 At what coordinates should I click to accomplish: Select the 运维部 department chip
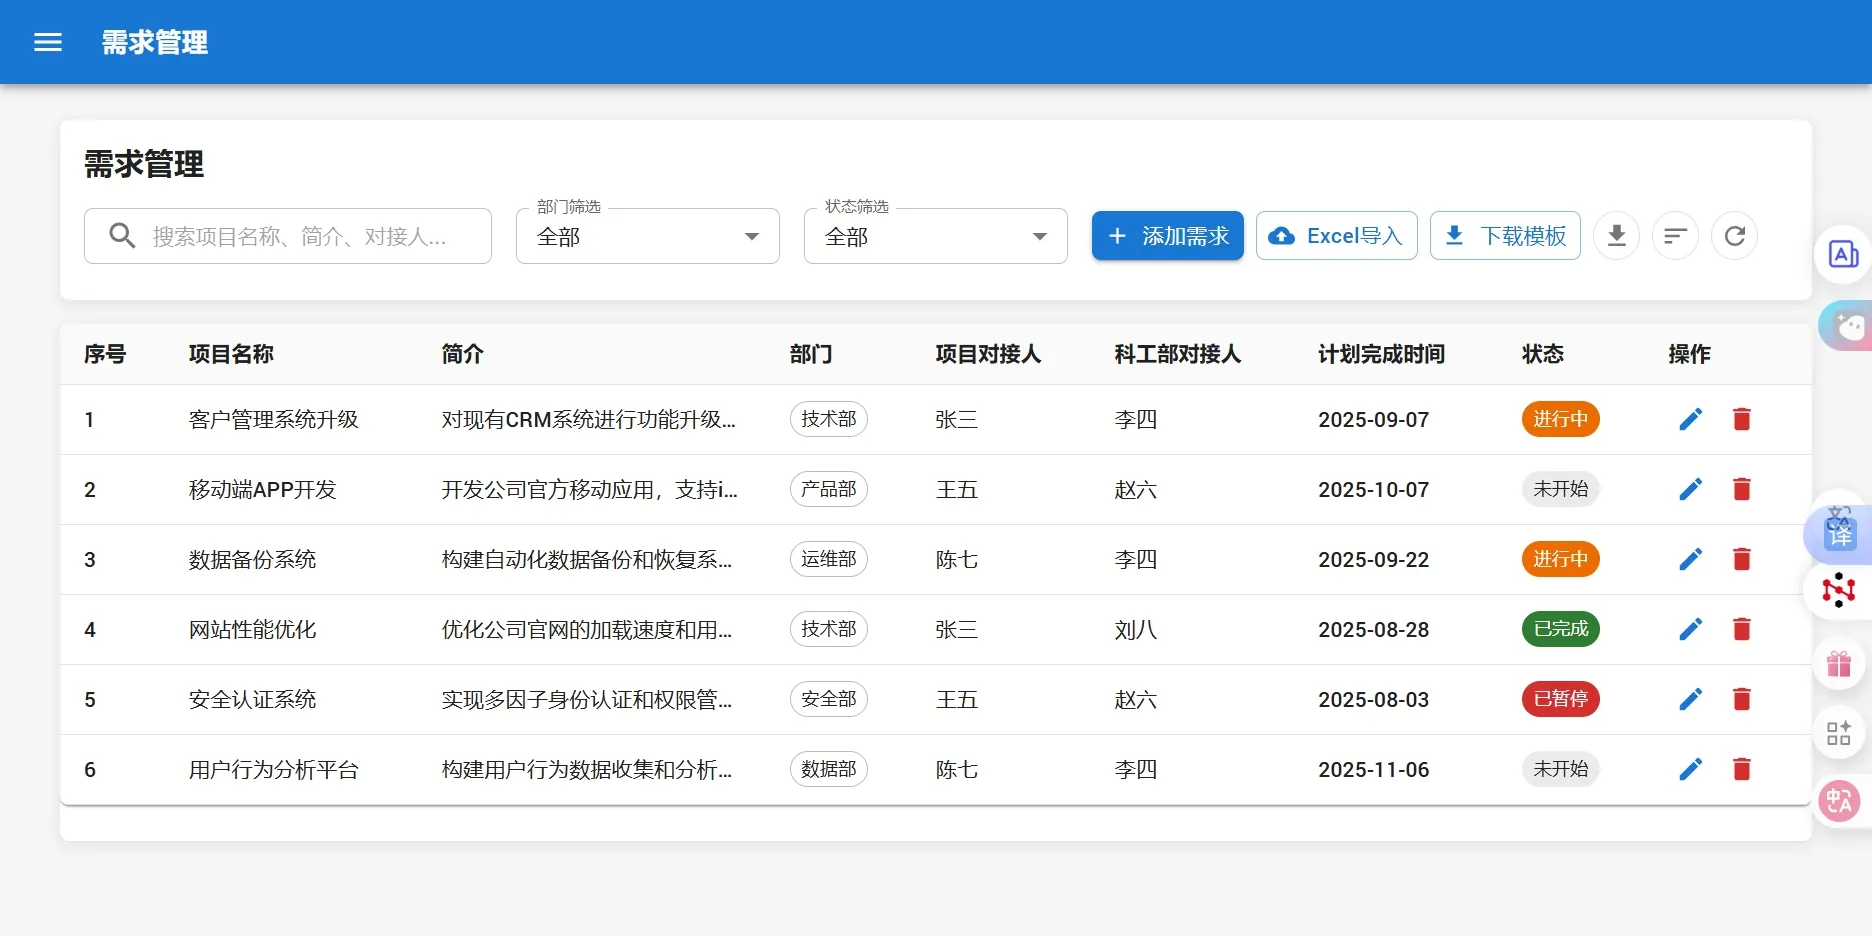click(828, 559)
